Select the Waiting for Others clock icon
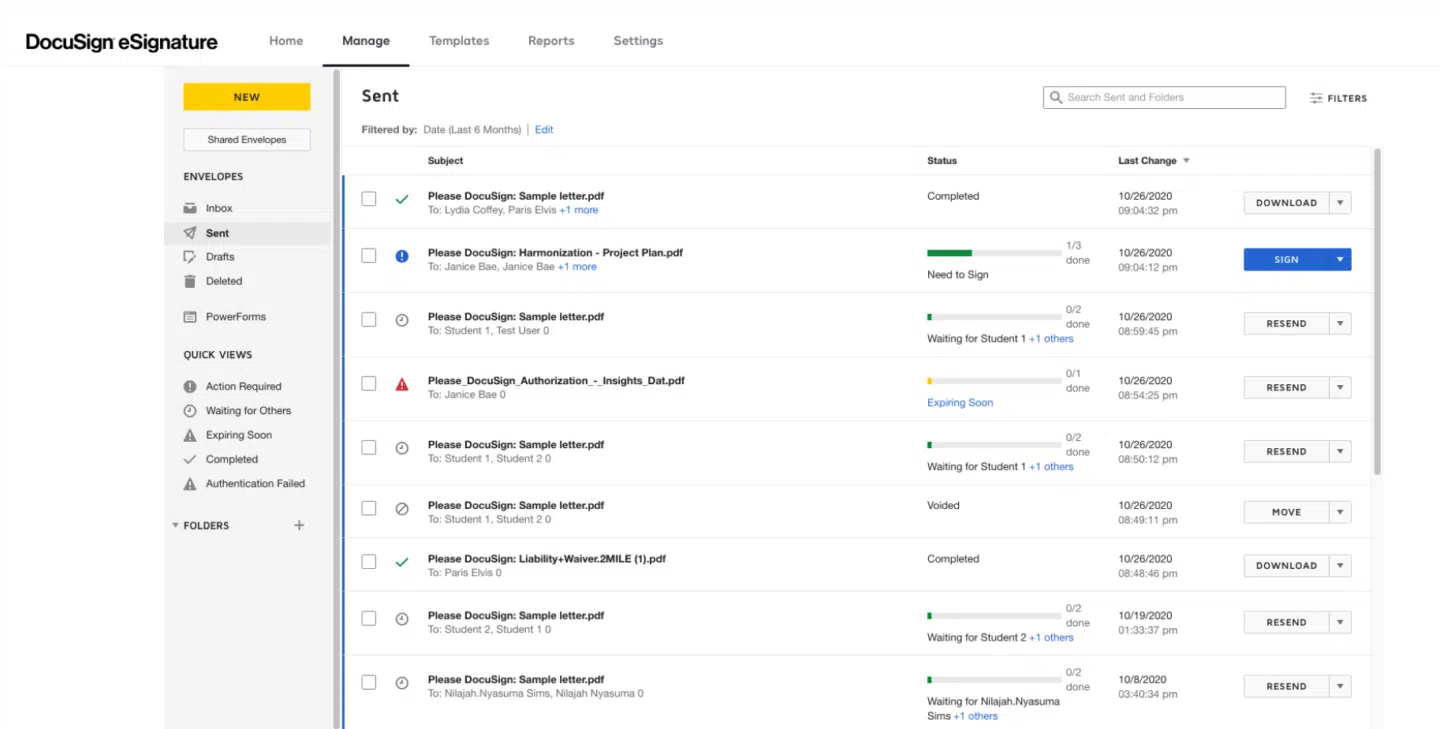The image size is (1440, 729). (190, 411)
